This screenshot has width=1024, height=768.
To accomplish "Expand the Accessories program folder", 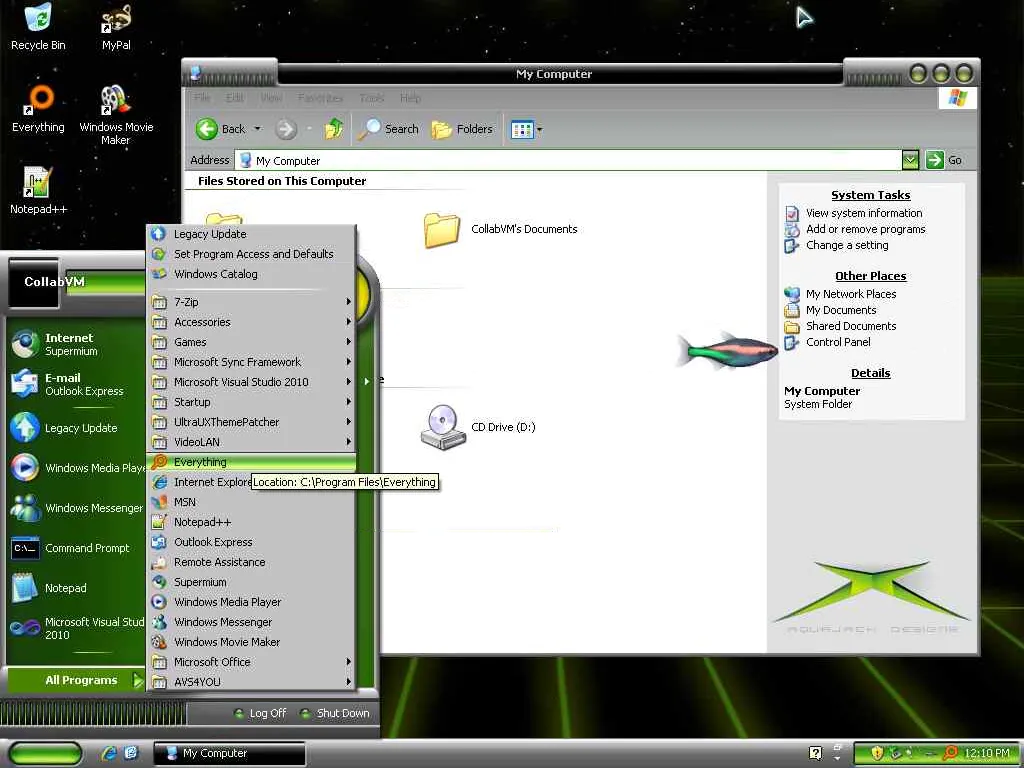I will (251, 322).
